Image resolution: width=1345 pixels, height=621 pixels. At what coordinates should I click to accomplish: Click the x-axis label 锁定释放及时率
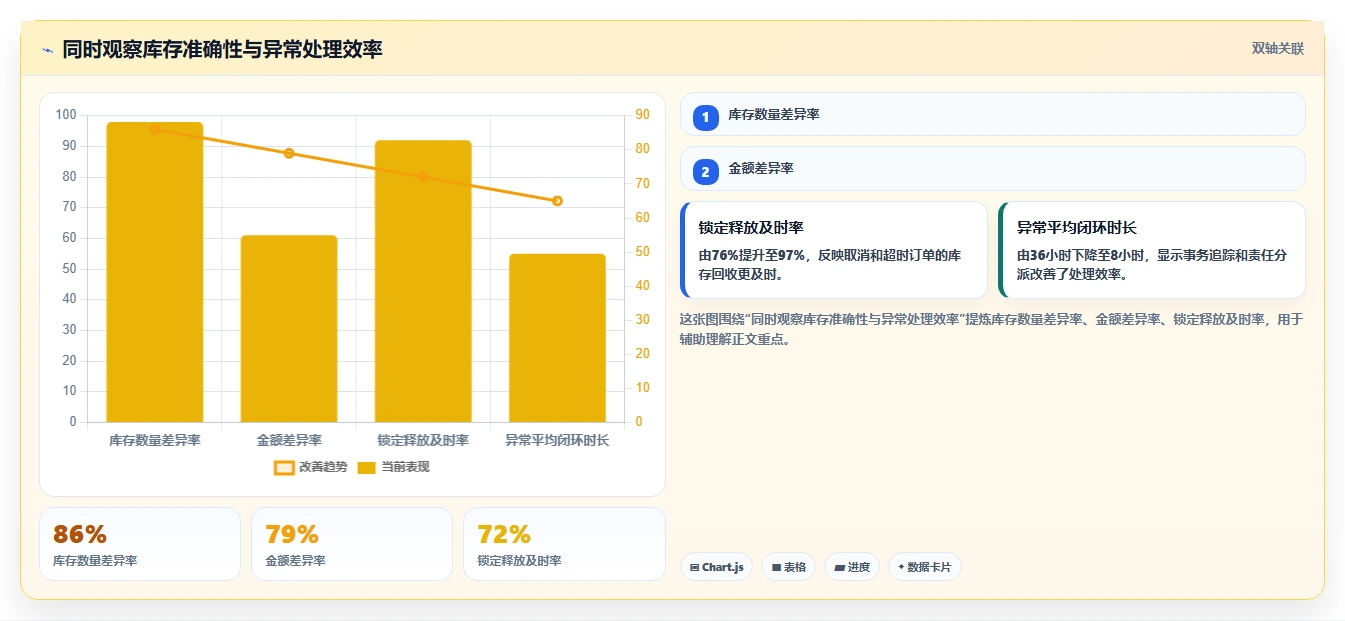pos(423,440)
